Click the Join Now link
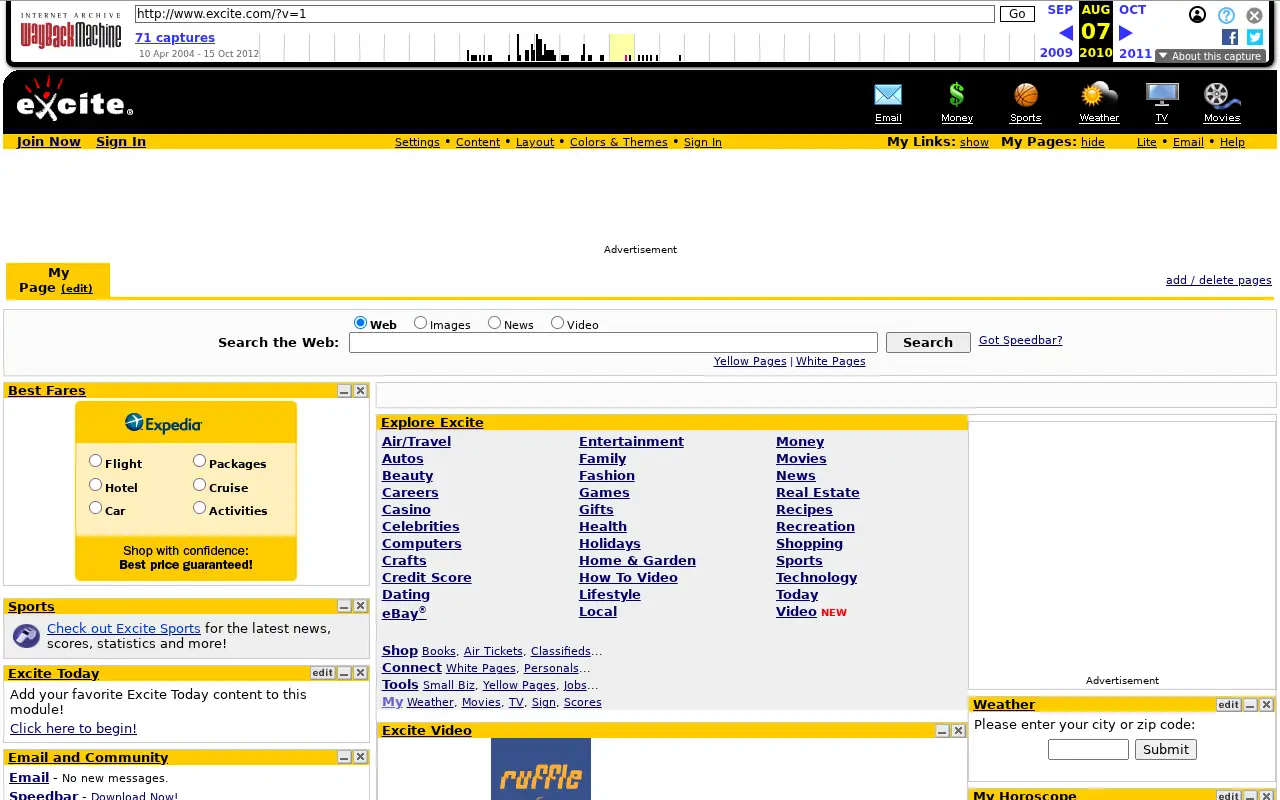The image size is (1280, 800). 49,141
